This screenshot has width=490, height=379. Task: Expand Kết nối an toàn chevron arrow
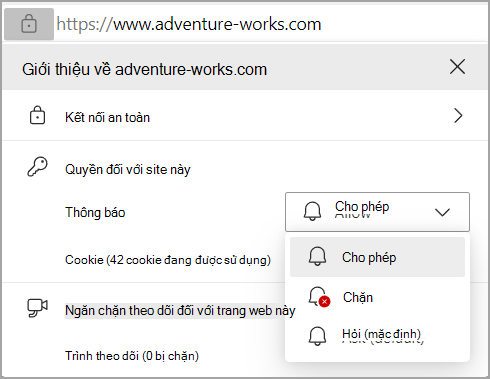[x=458, y=116]
